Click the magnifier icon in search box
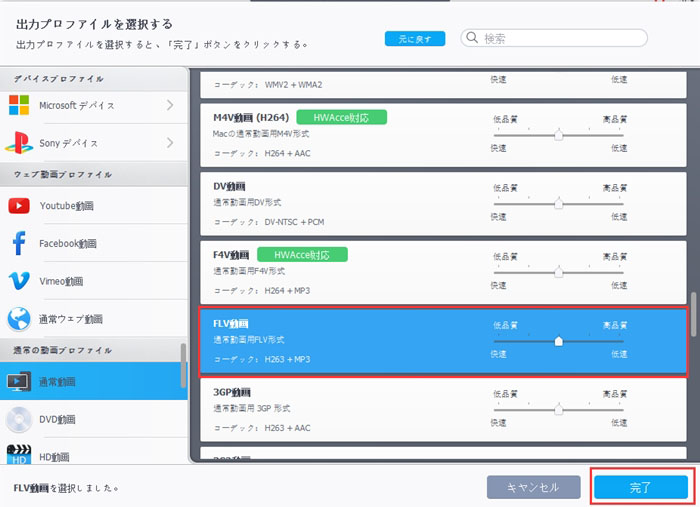Viewport: 700px width, 507px height. 472,38
